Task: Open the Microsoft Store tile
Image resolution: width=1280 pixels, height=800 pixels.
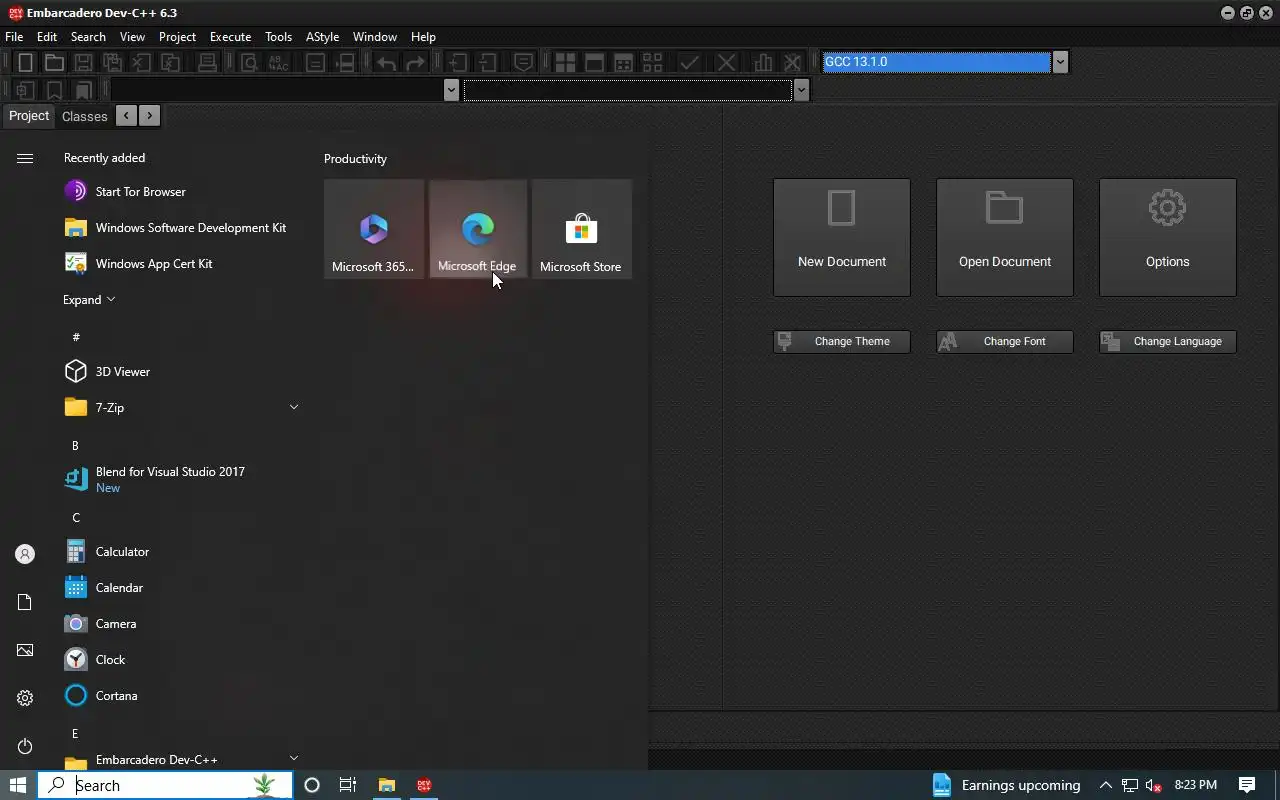Action: tap(581, 229)
